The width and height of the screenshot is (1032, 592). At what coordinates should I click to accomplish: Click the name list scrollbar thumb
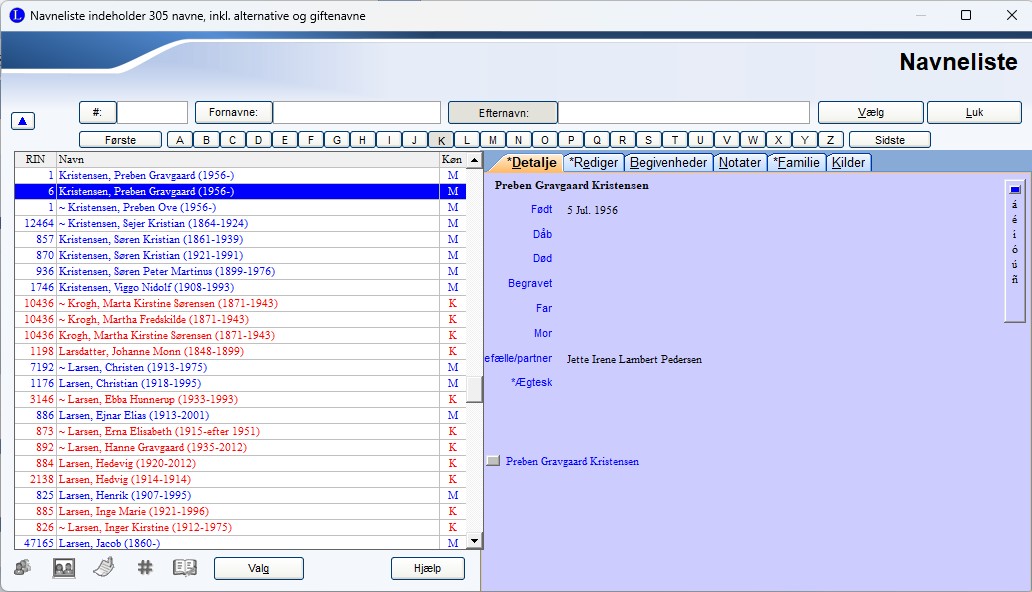tap(474, 388)
